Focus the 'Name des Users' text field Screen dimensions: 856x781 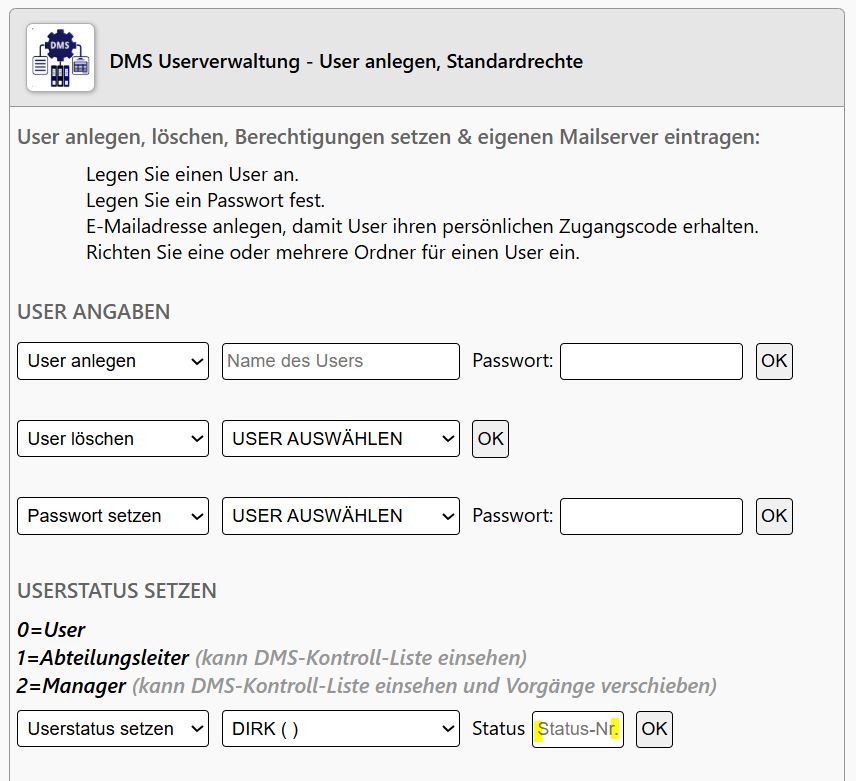(340, 361)
